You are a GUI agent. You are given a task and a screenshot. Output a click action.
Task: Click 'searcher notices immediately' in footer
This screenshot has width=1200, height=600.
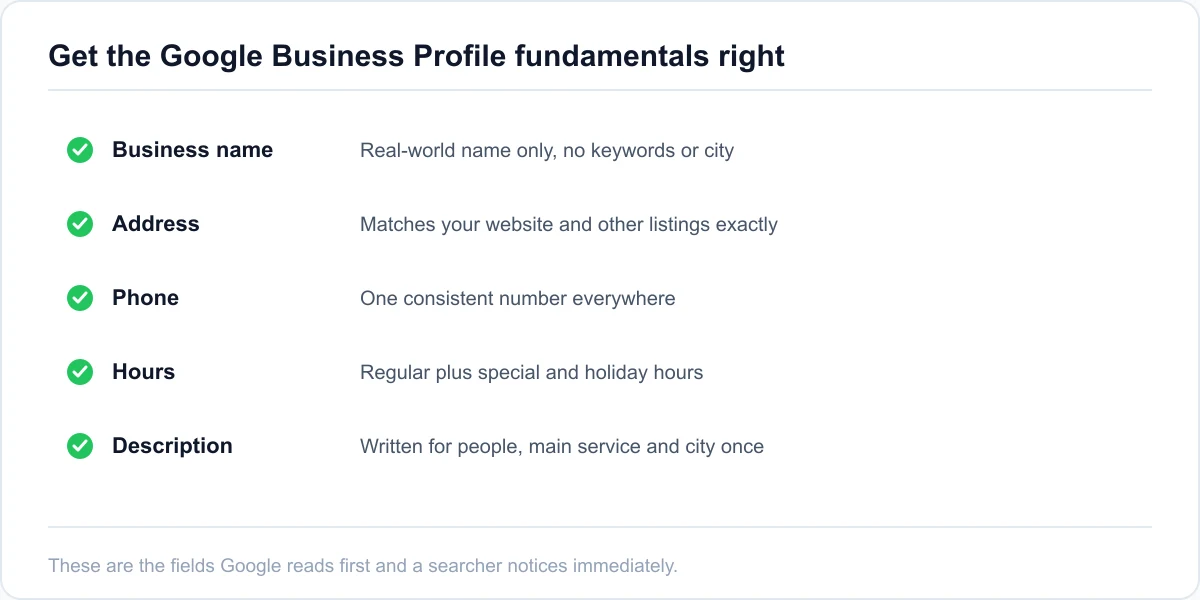[x=553, y=566]
